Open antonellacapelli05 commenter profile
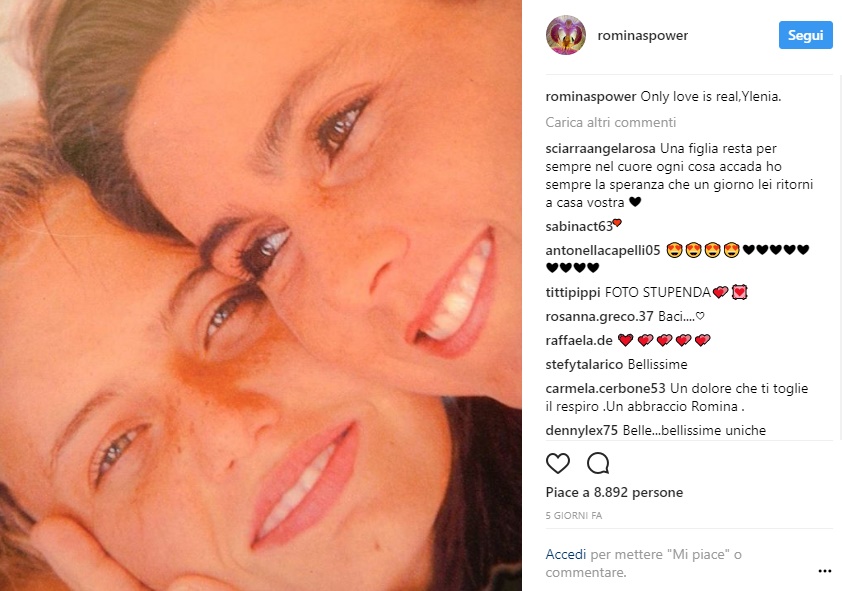Viewport: 842px width, 591px height. pos(603,251)
